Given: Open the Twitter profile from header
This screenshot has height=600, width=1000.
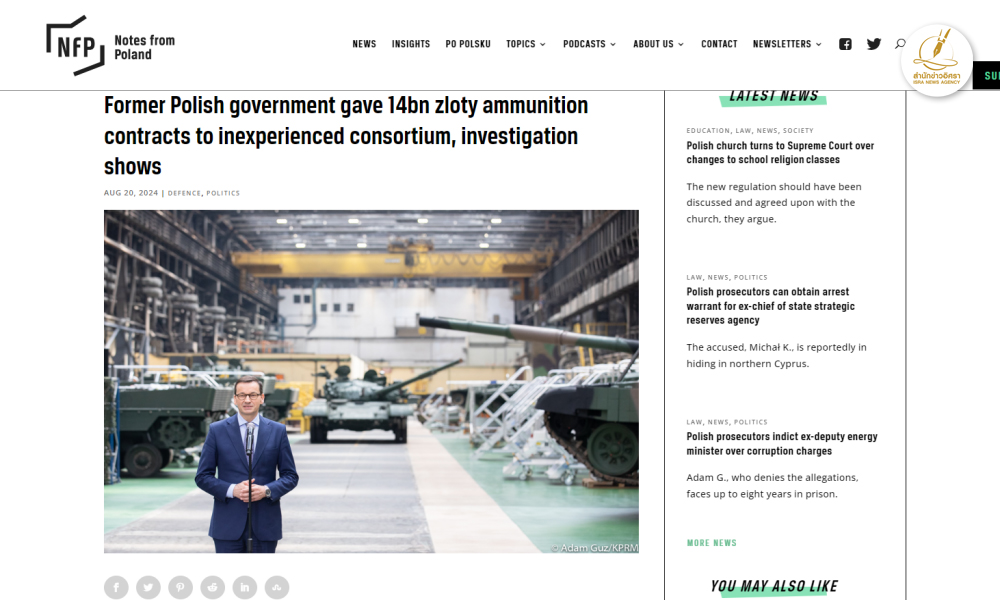Looking at the screenshot, I should (873, 44).
